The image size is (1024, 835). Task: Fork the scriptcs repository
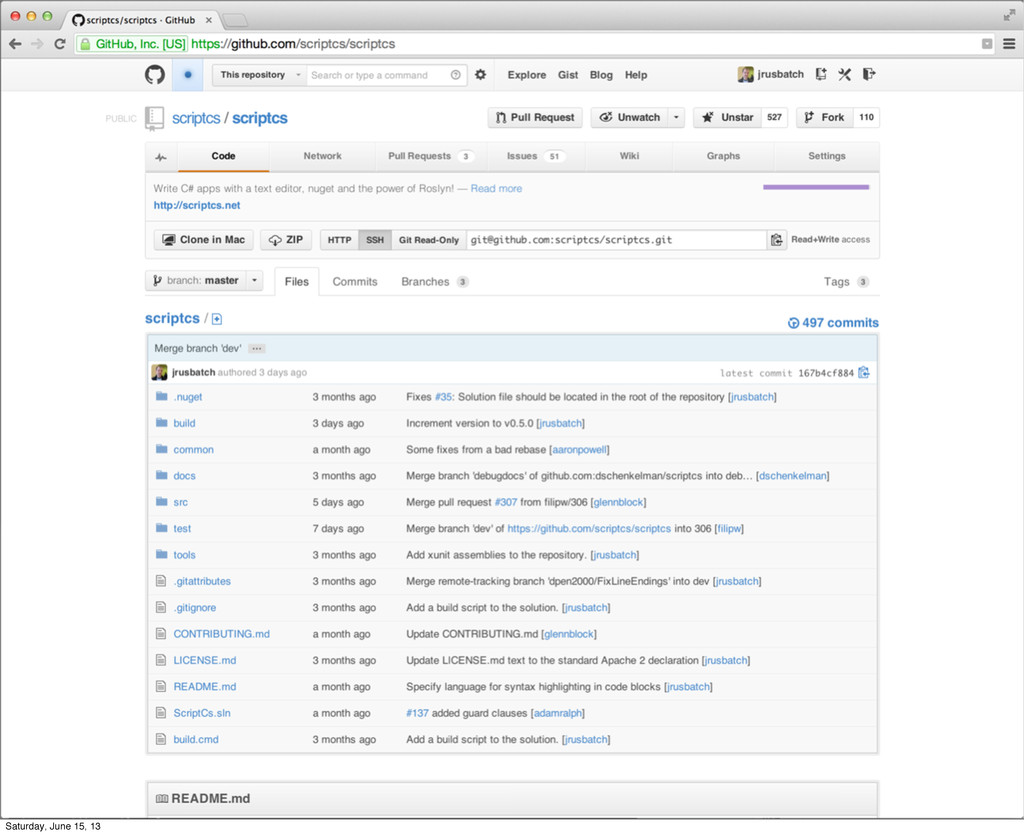click(x=825, y=118)
